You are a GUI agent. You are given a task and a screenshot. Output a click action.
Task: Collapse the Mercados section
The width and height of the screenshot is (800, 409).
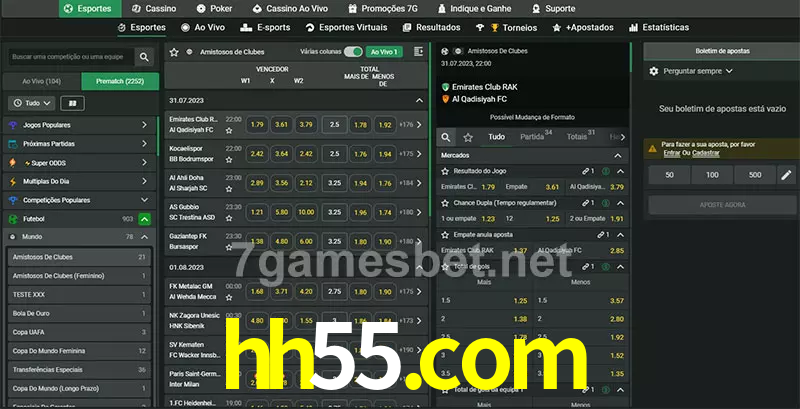click(618, 156)
